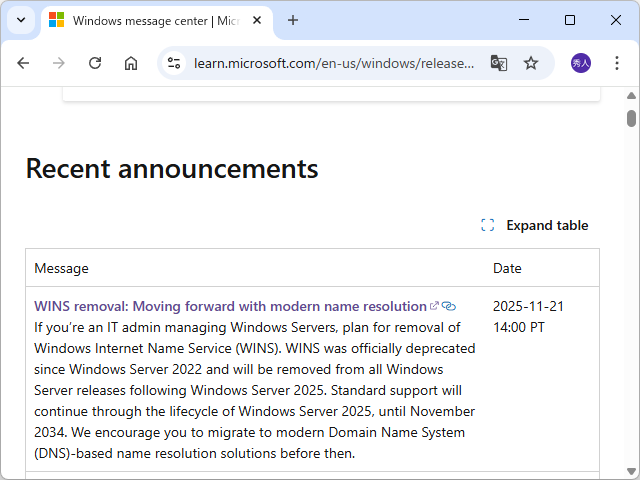Reload the current page

click(x=95, y=63)
